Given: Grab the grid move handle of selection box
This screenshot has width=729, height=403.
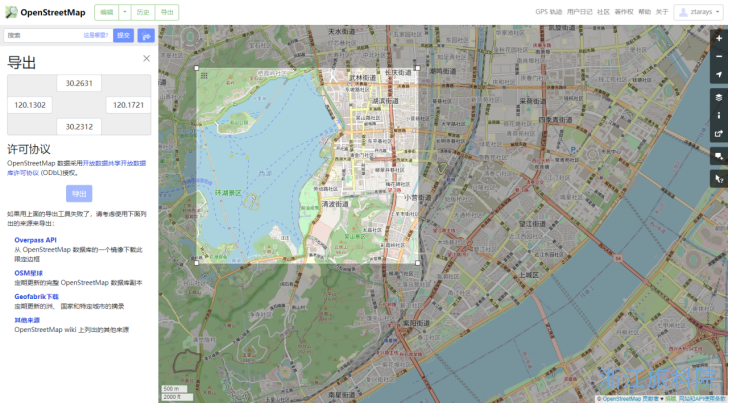Looking at the screenshot, I should 204,76.
